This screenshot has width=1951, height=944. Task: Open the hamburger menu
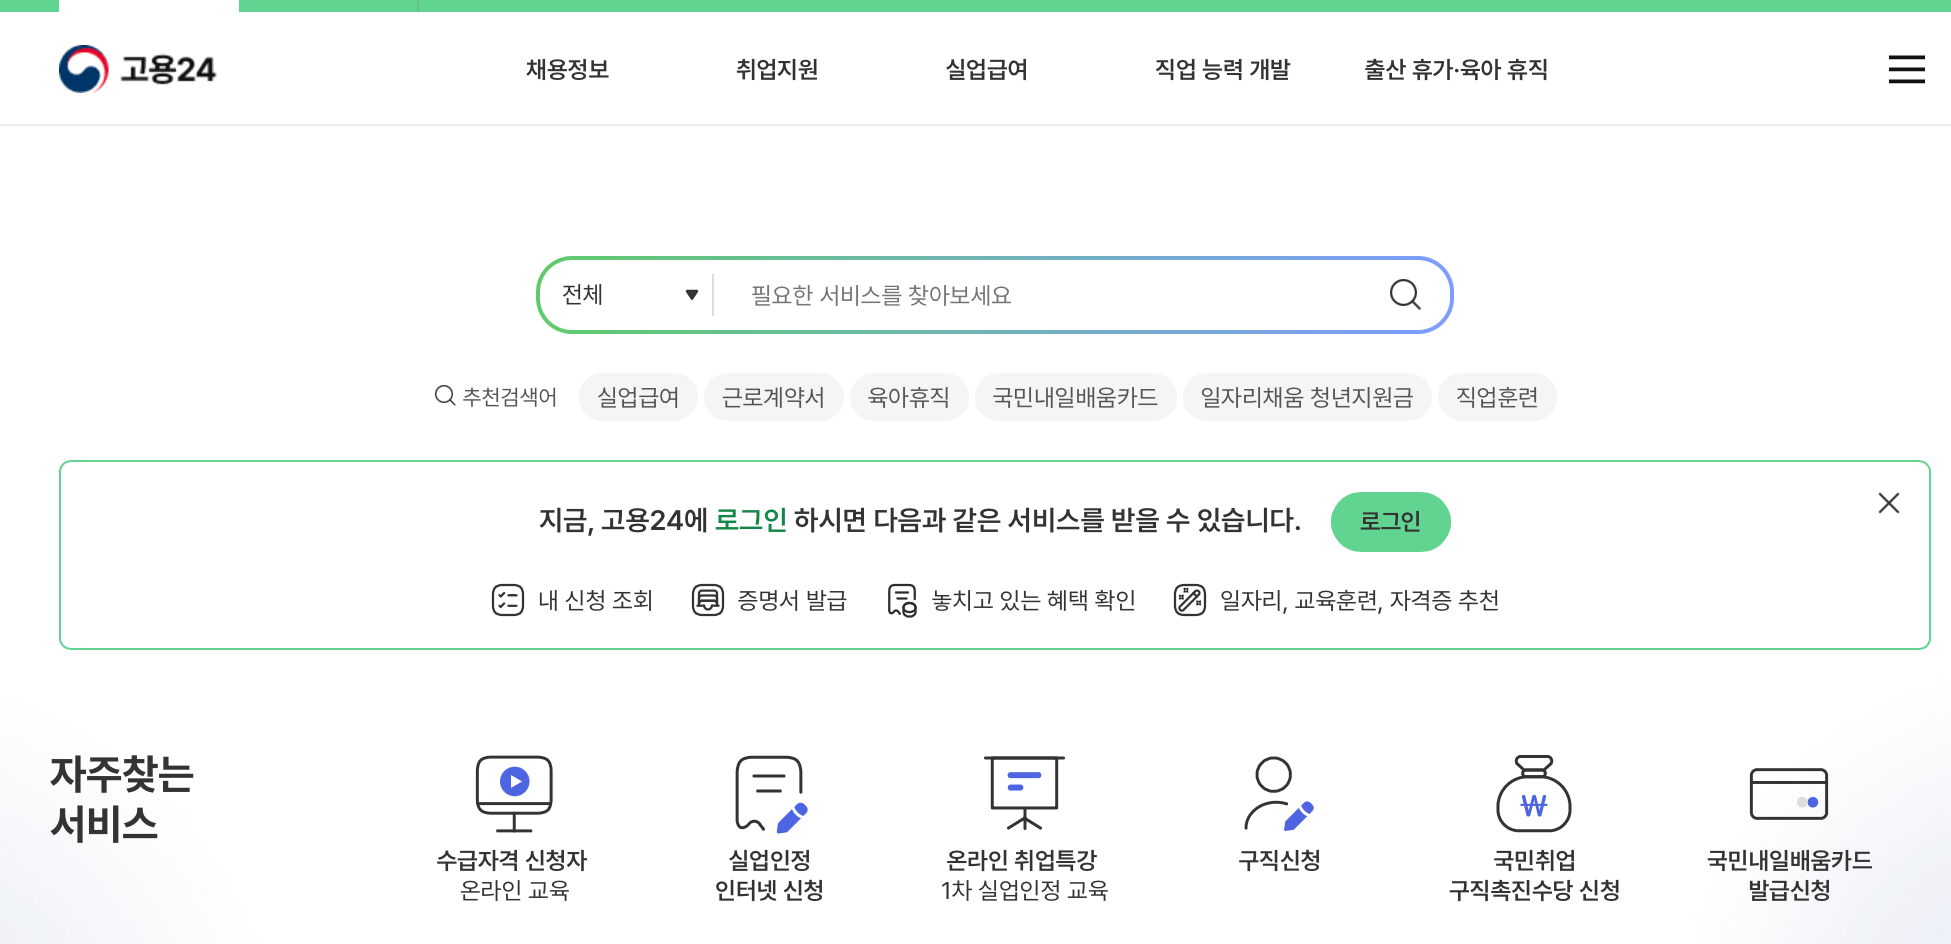point(1906,69)
